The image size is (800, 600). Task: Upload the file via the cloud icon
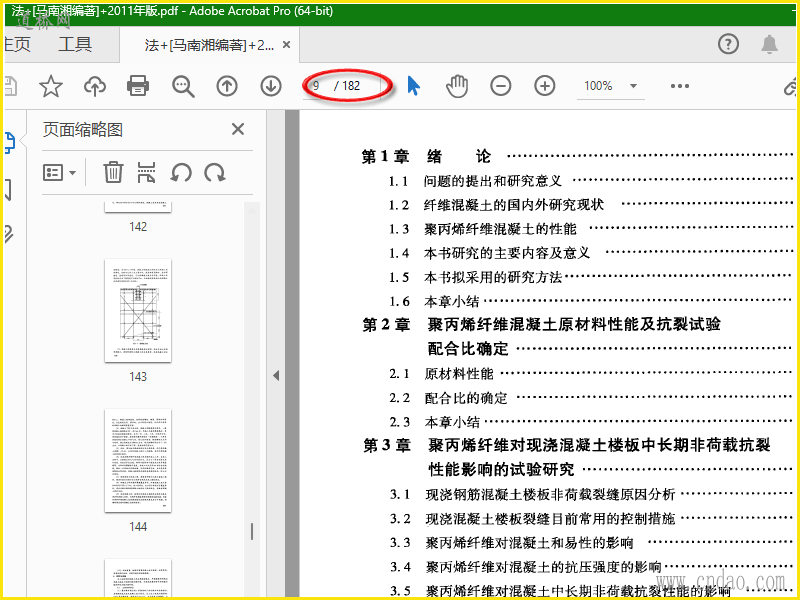point(95,86)
